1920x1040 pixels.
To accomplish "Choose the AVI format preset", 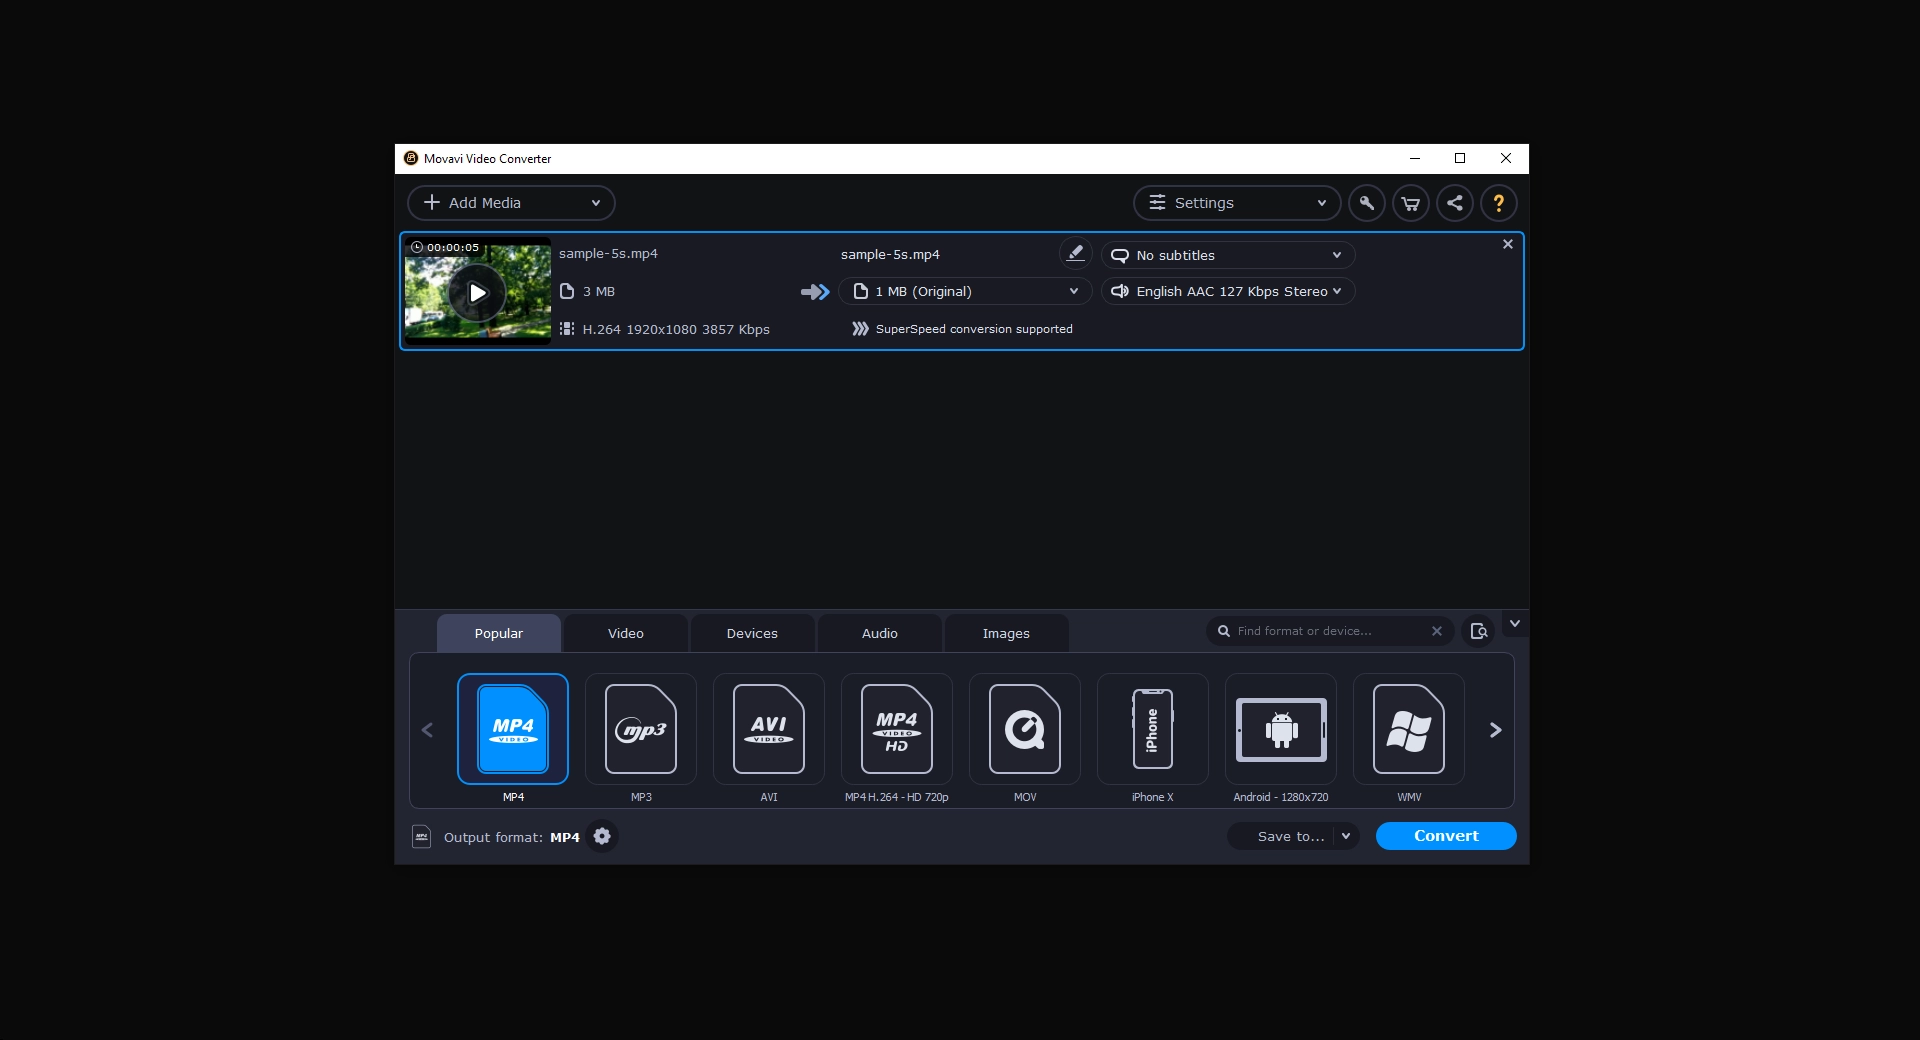I will (x=768, y=730).
